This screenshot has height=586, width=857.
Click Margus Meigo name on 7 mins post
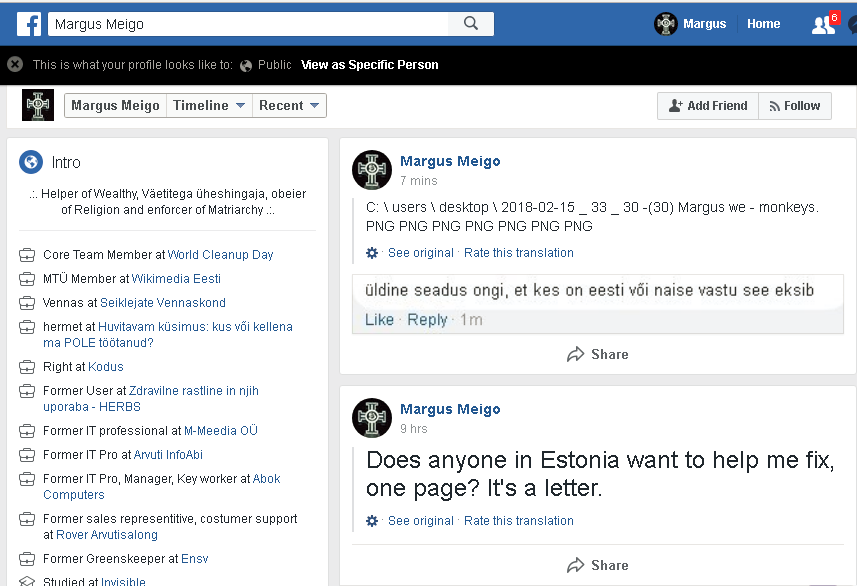(450, 161)
